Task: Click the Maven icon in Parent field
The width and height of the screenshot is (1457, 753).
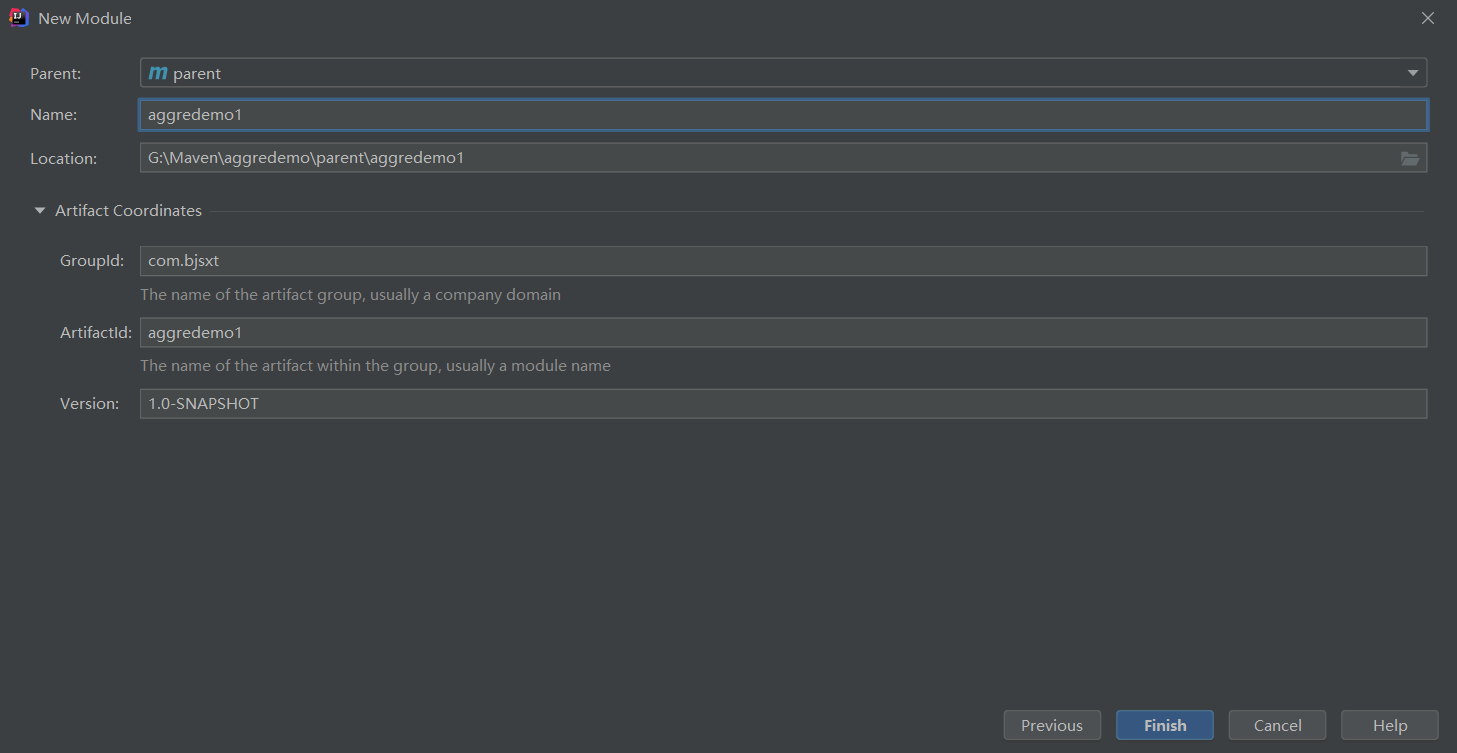Action: pyautogui.click(x=158, y=73)
